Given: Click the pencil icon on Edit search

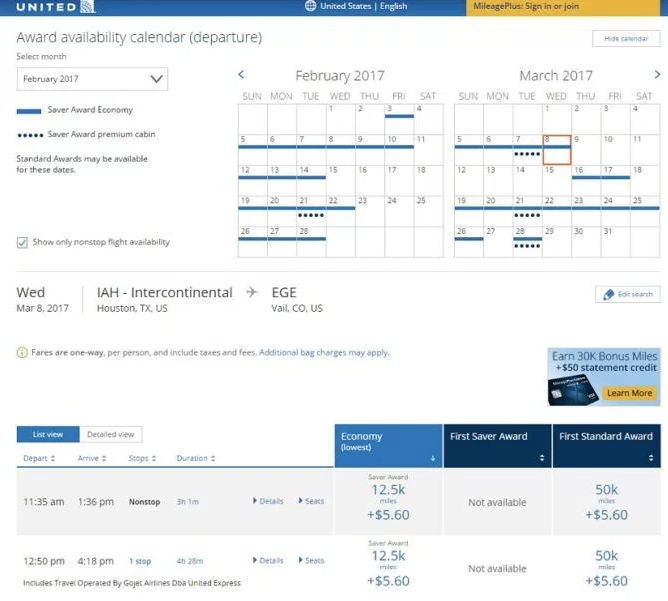Looking at the screenshot, I should pos(608,294).
